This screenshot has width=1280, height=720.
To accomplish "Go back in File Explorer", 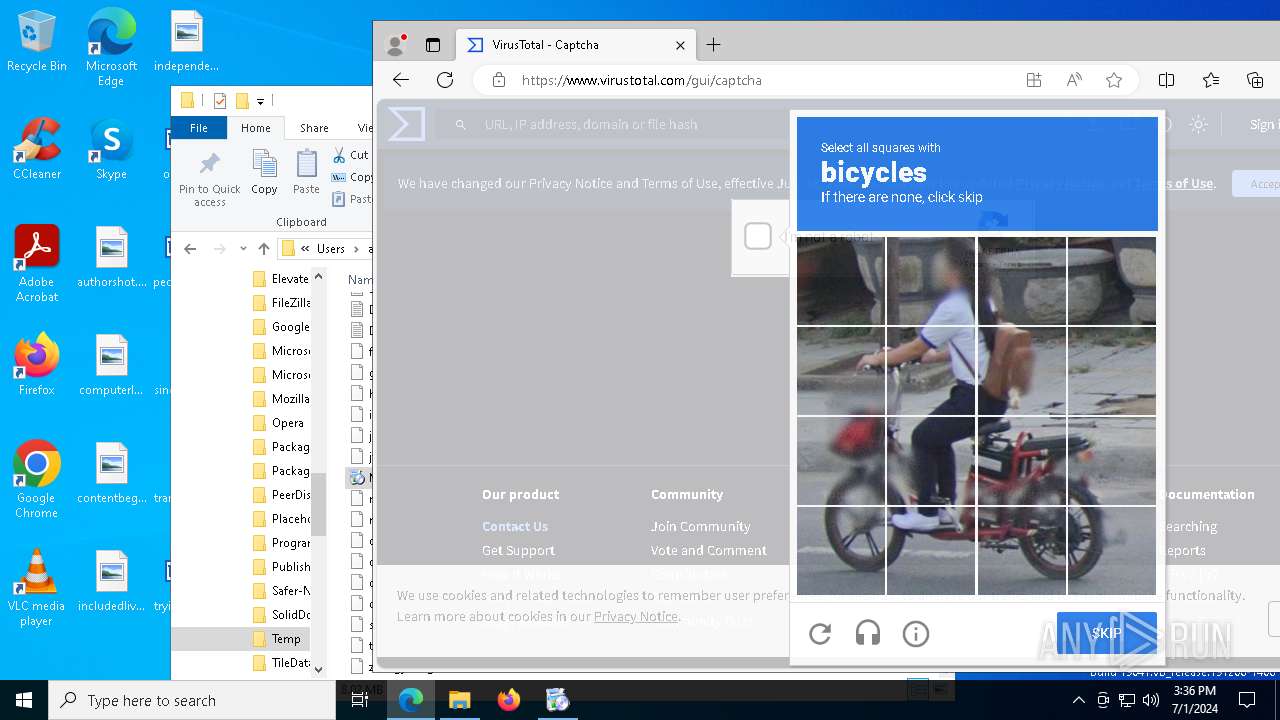I will point(190,249).
